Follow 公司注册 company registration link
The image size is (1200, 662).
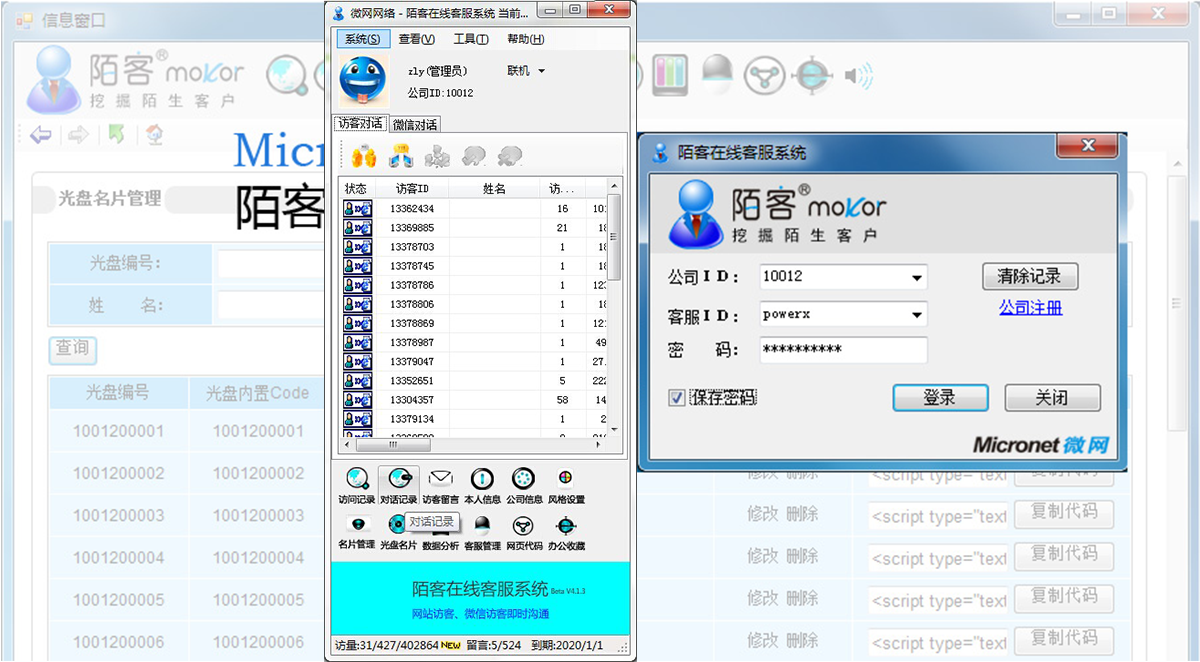[x=1030, y=308]
